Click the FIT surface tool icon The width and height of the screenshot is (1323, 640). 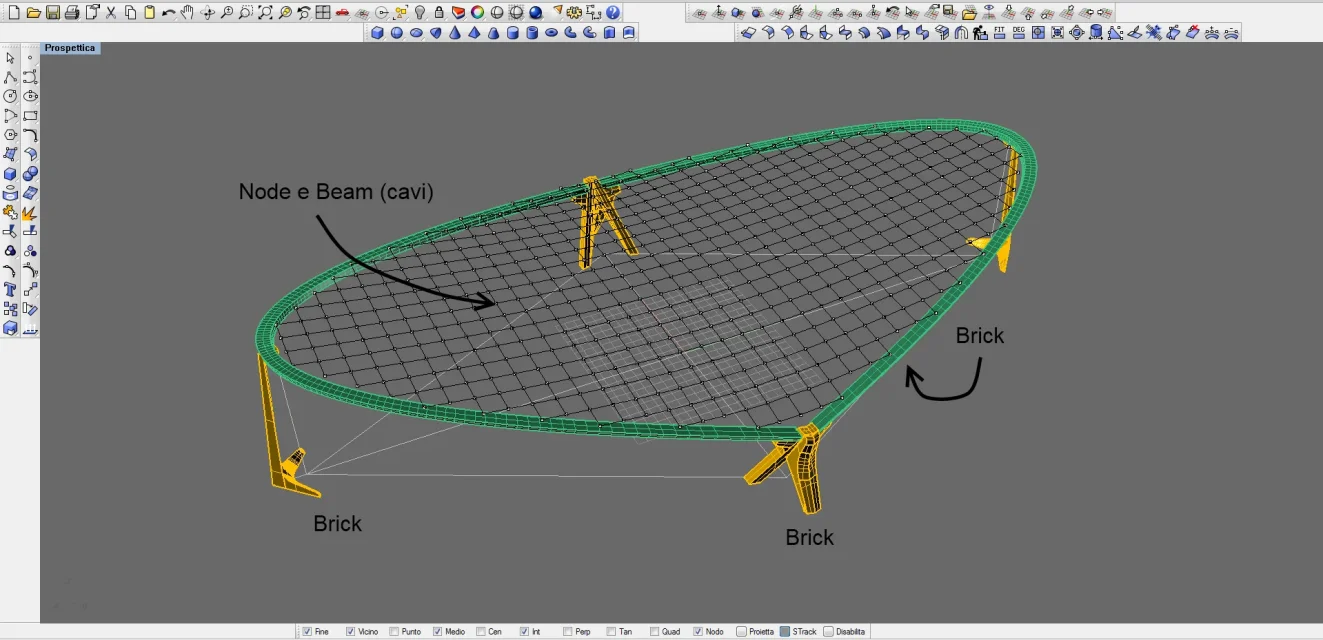coord(1000,32)
